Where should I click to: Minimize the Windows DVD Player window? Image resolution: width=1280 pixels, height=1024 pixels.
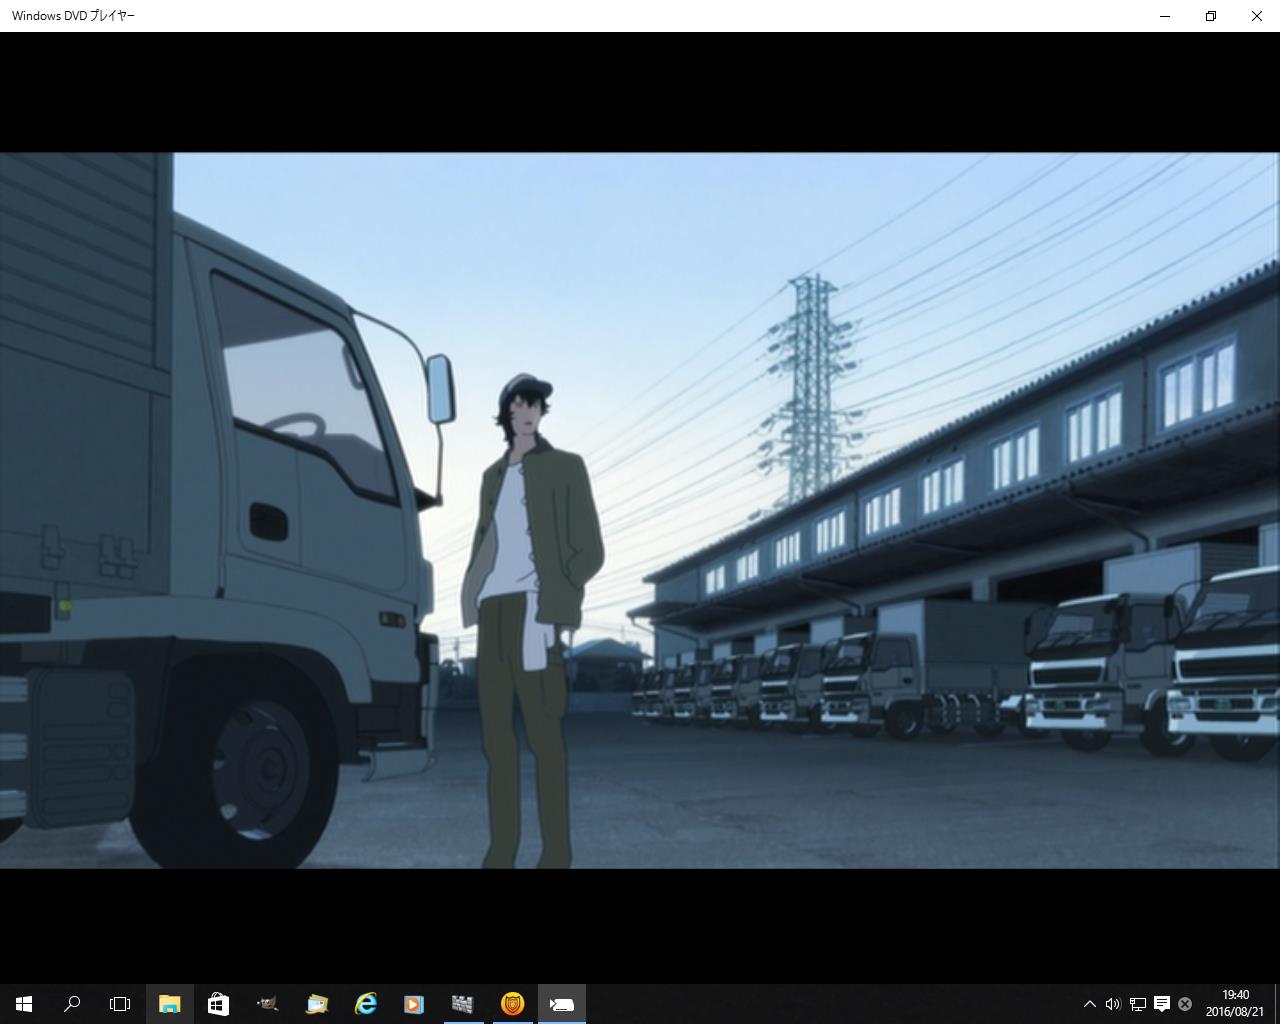[1165, 16]
